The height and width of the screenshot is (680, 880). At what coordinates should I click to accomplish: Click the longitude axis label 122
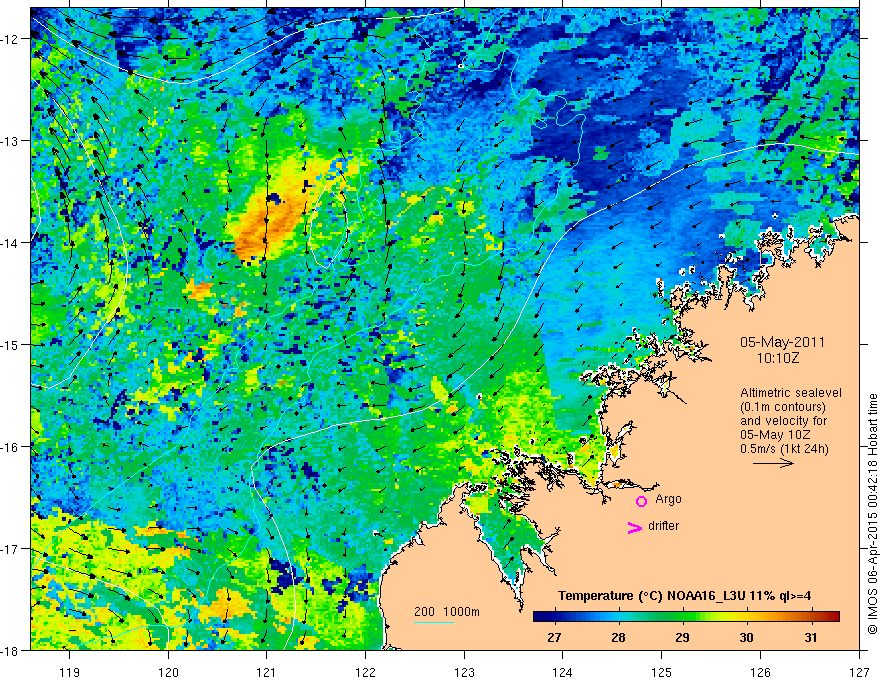click(x=365, y=672)
